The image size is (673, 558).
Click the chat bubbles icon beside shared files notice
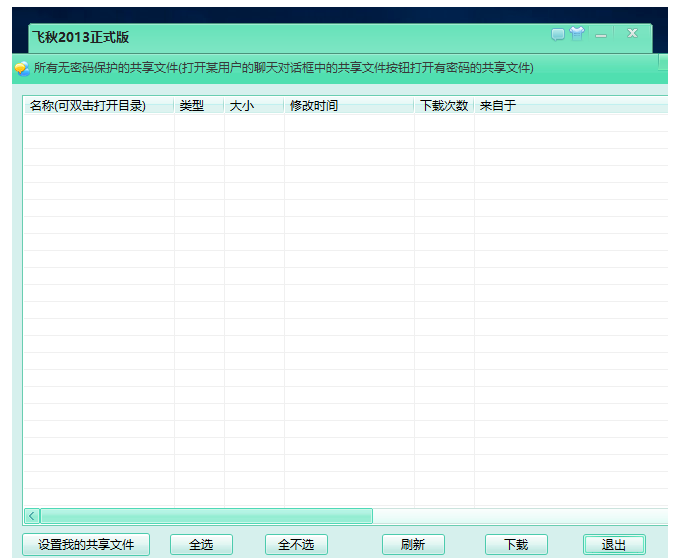[22, 69]
